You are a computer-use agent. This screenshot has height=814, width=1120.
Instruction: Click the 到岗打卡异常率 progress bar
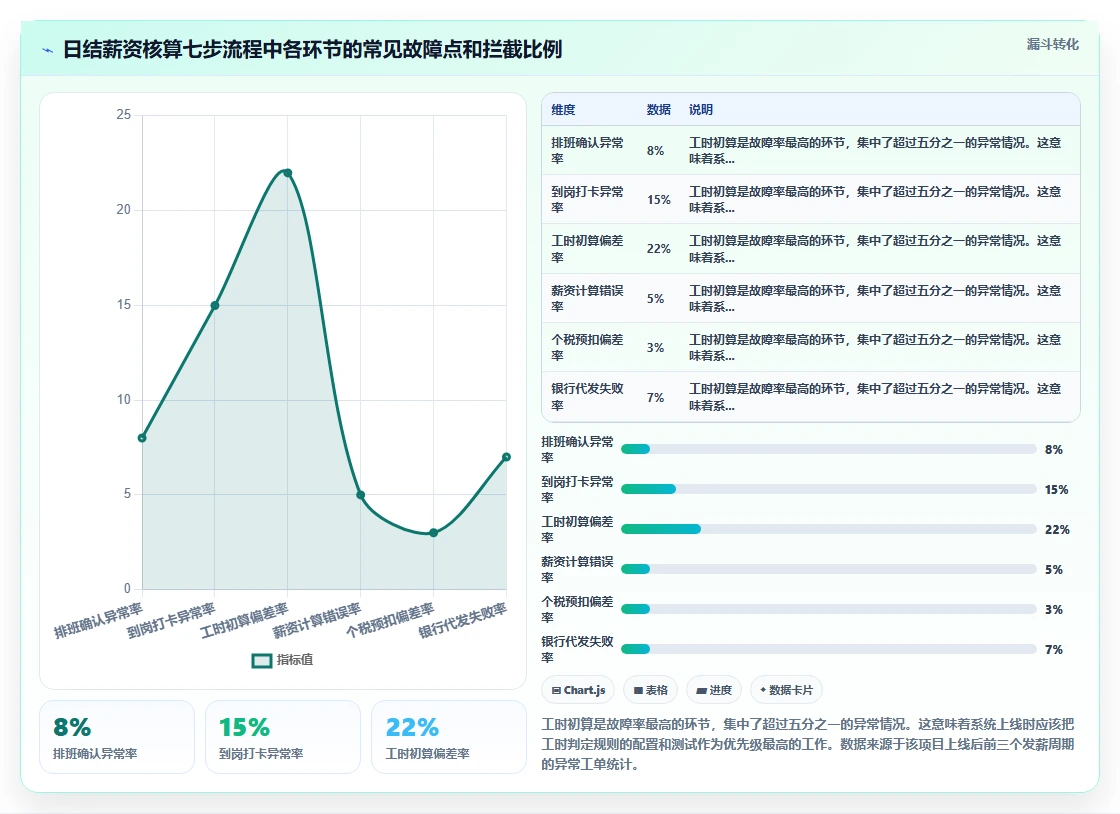click(x=829, y=489)
